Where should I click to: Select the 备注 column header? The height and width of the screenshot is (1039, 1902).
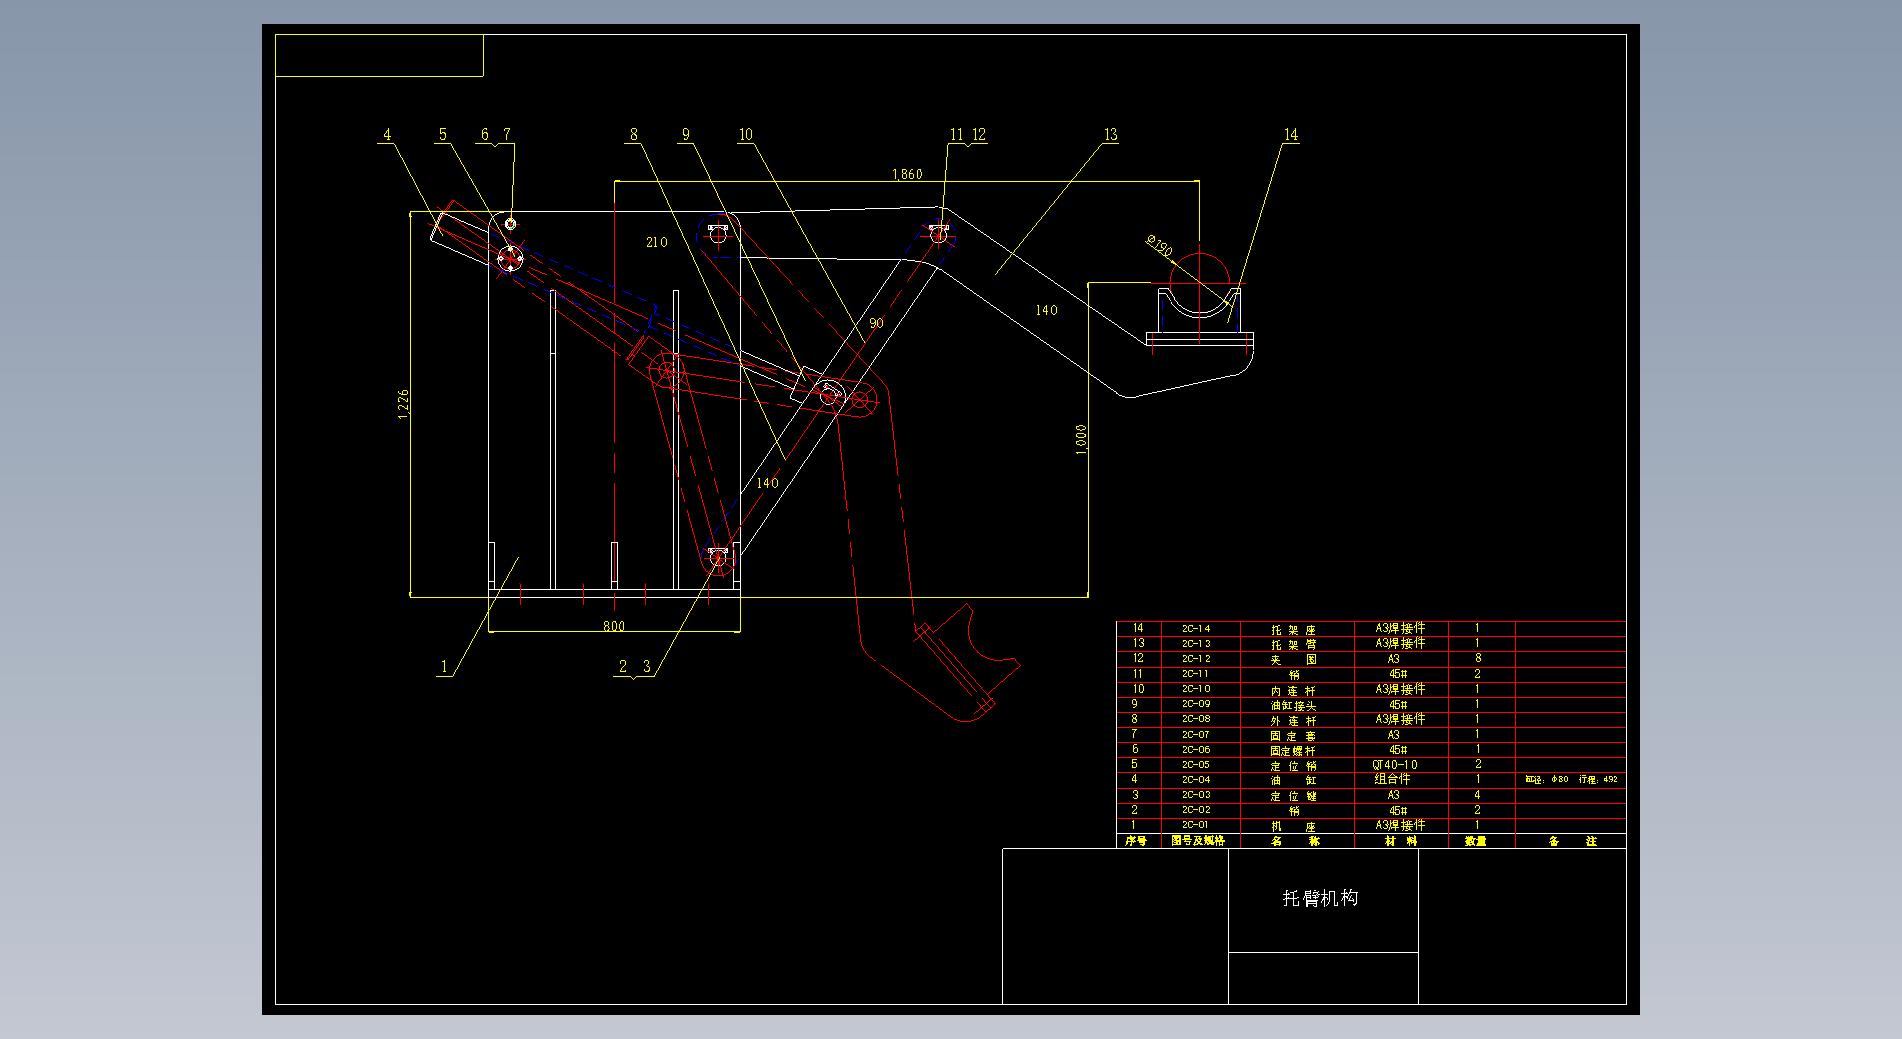pos(1572,841)
